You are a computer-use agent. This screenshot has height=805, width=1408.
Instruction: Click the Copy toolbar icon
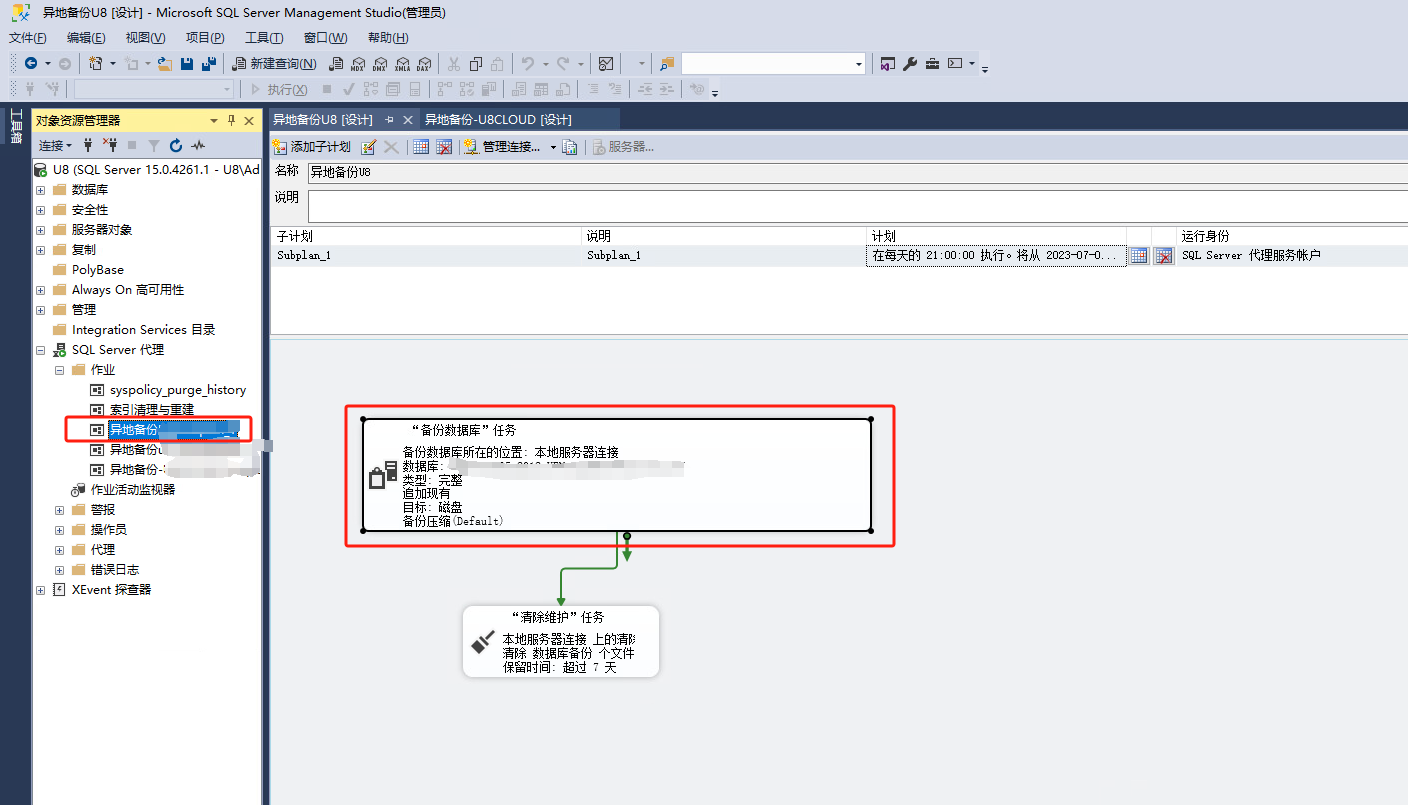pos(476,64)
